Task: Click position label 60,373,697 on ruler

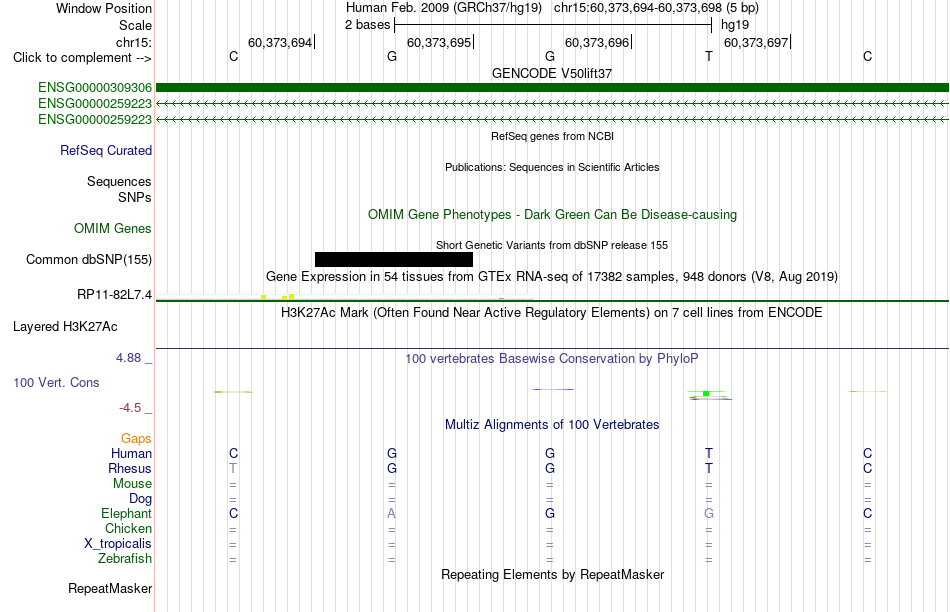Action: click(x=756, y=42)
